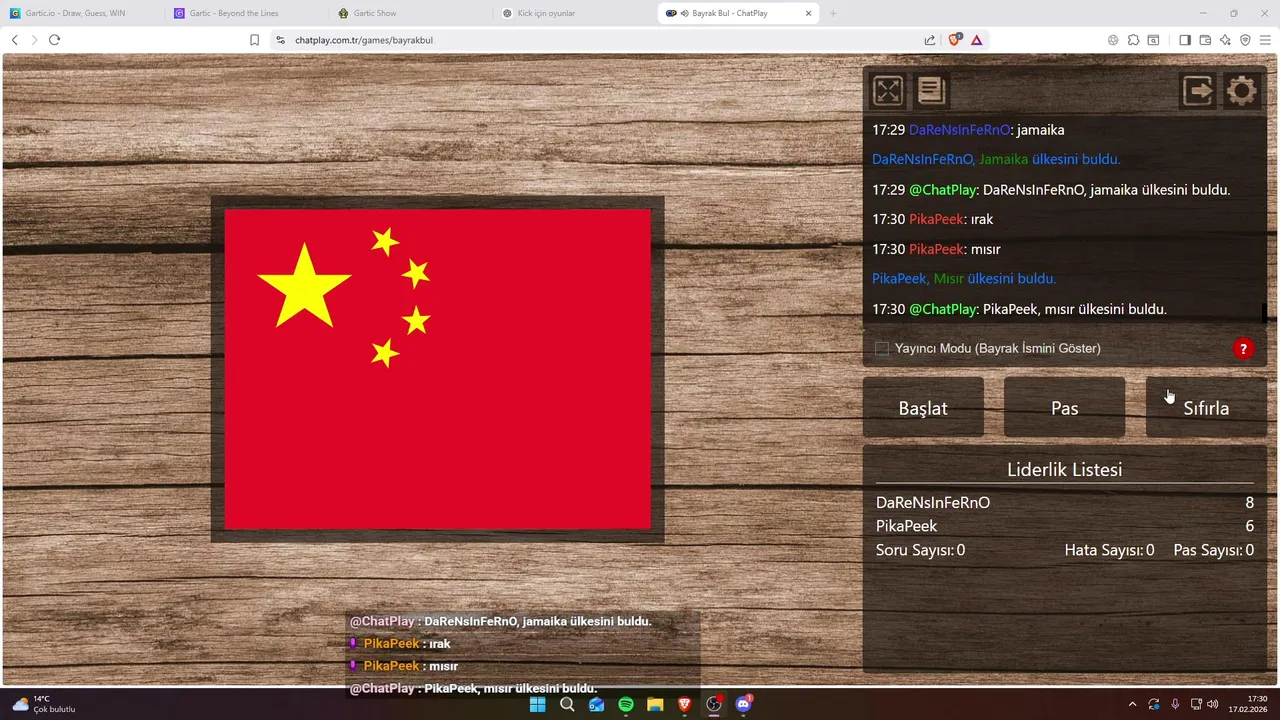
Task: Show hidden system tray icons chevron
Action: 1132,704
